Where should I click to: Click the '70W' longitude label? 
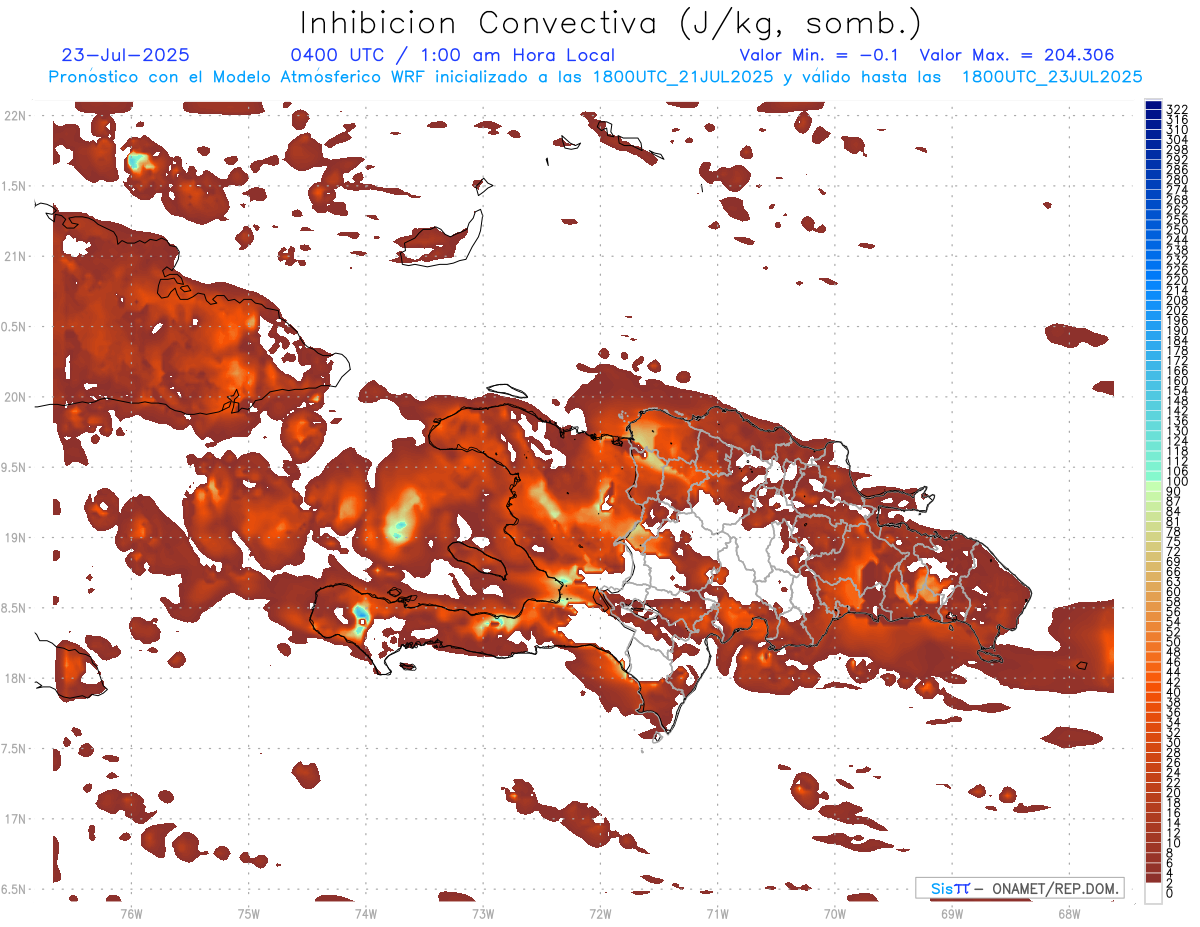click(835, 913)
